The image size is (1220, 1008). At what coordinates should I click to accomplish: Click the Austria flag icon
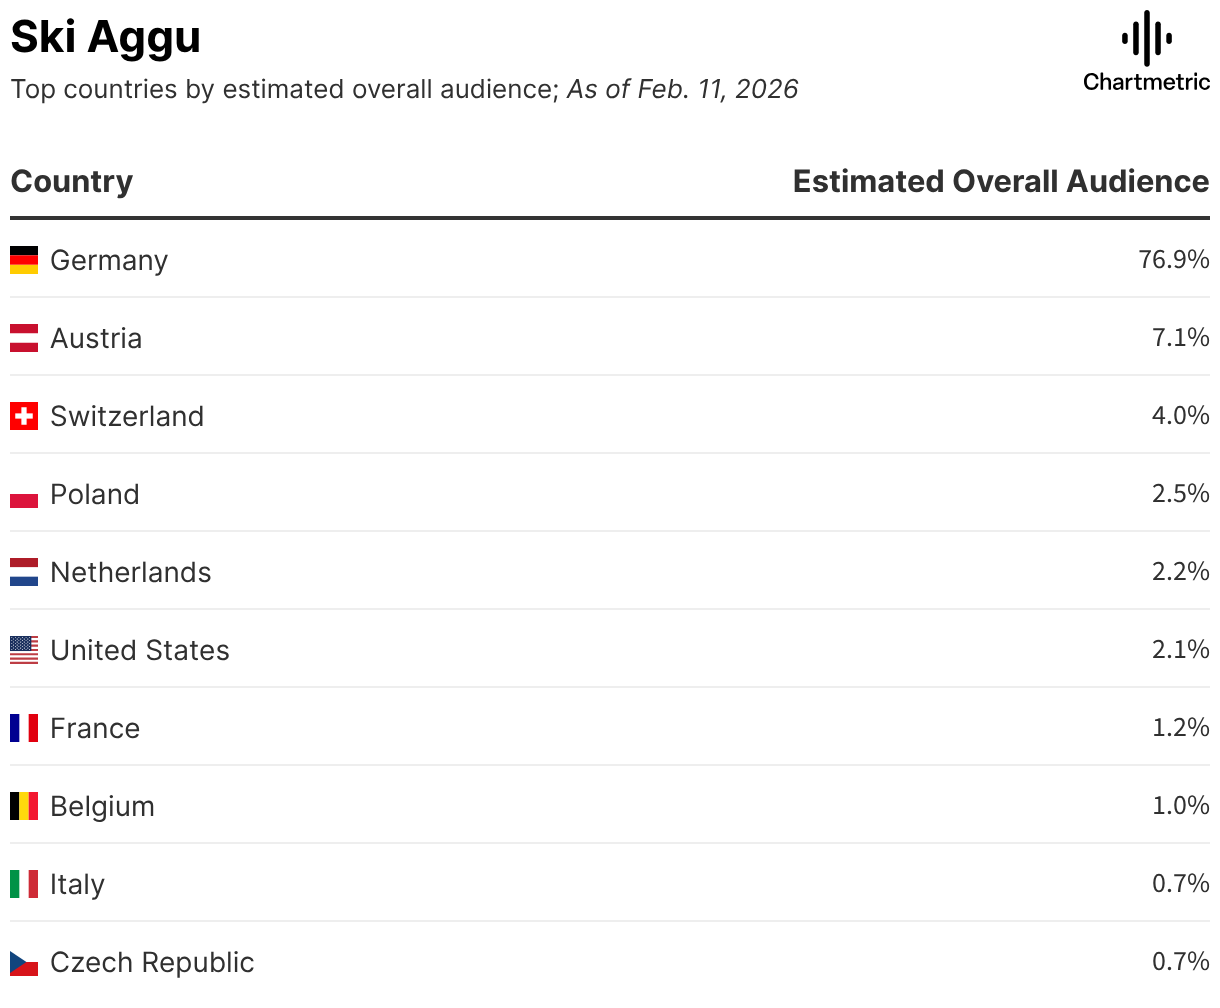[x=24, y=338]
